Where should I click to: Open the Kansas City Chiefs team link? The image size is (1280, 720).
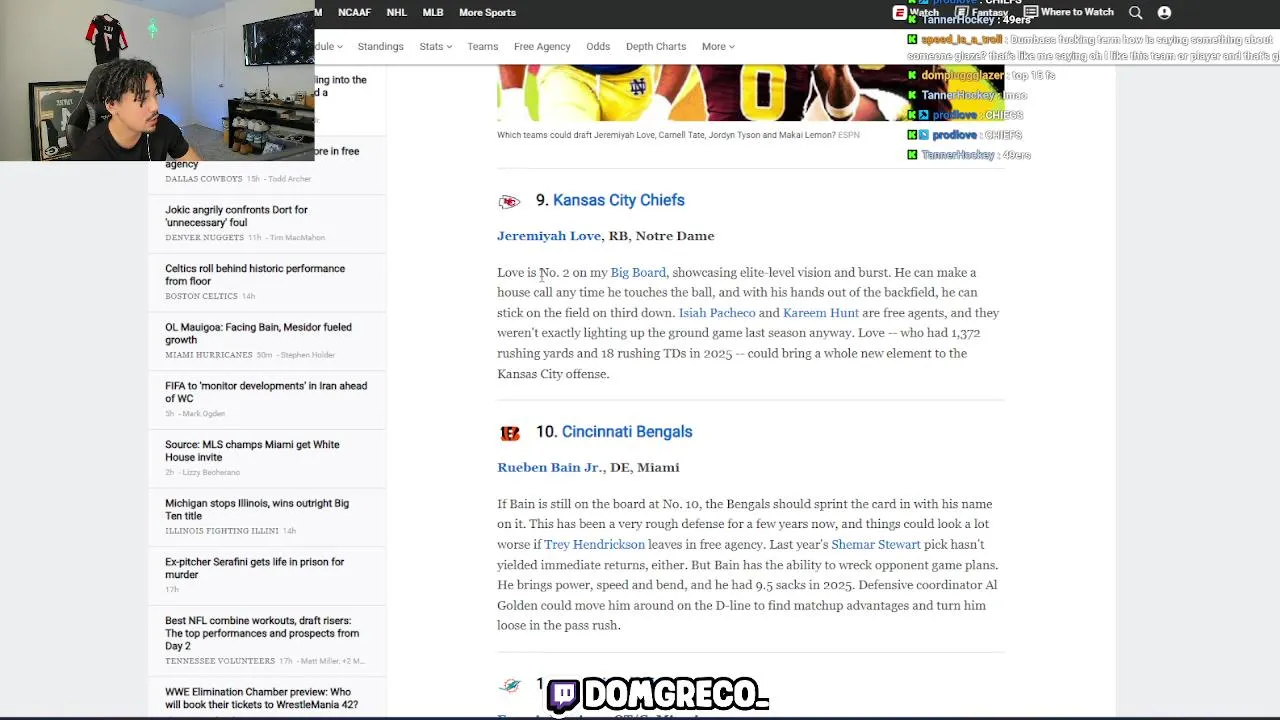point(618,200)
